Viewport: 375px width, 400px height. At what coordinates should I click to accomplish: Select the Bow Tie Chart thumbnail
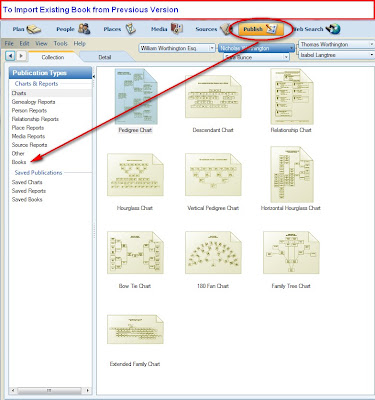(x=135, y=253)
